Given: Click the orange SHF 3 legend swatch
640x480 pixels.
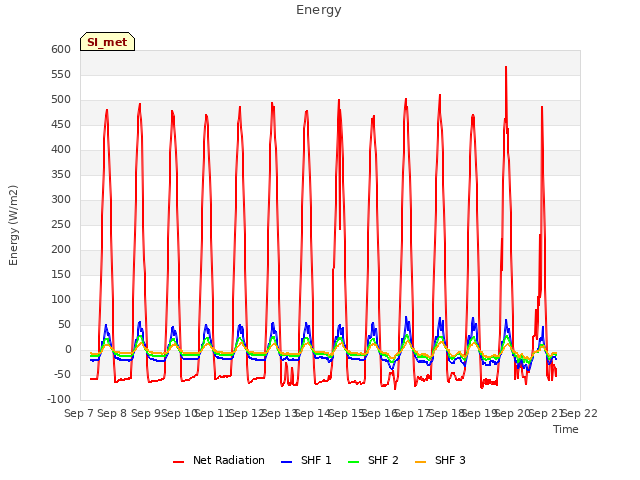Looking at the screenshot, I should click(x=420, y=462).
